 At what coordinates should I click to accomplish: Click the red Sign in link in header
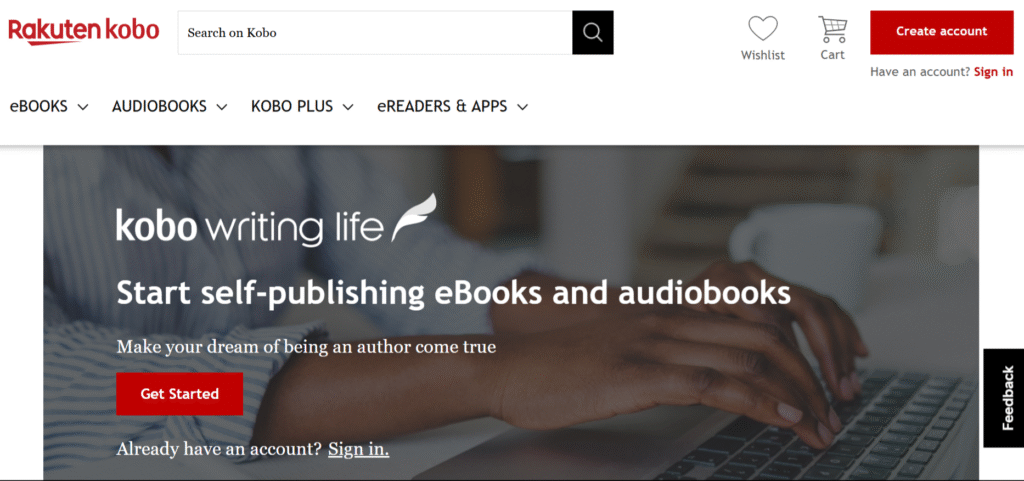click(993, 72)
